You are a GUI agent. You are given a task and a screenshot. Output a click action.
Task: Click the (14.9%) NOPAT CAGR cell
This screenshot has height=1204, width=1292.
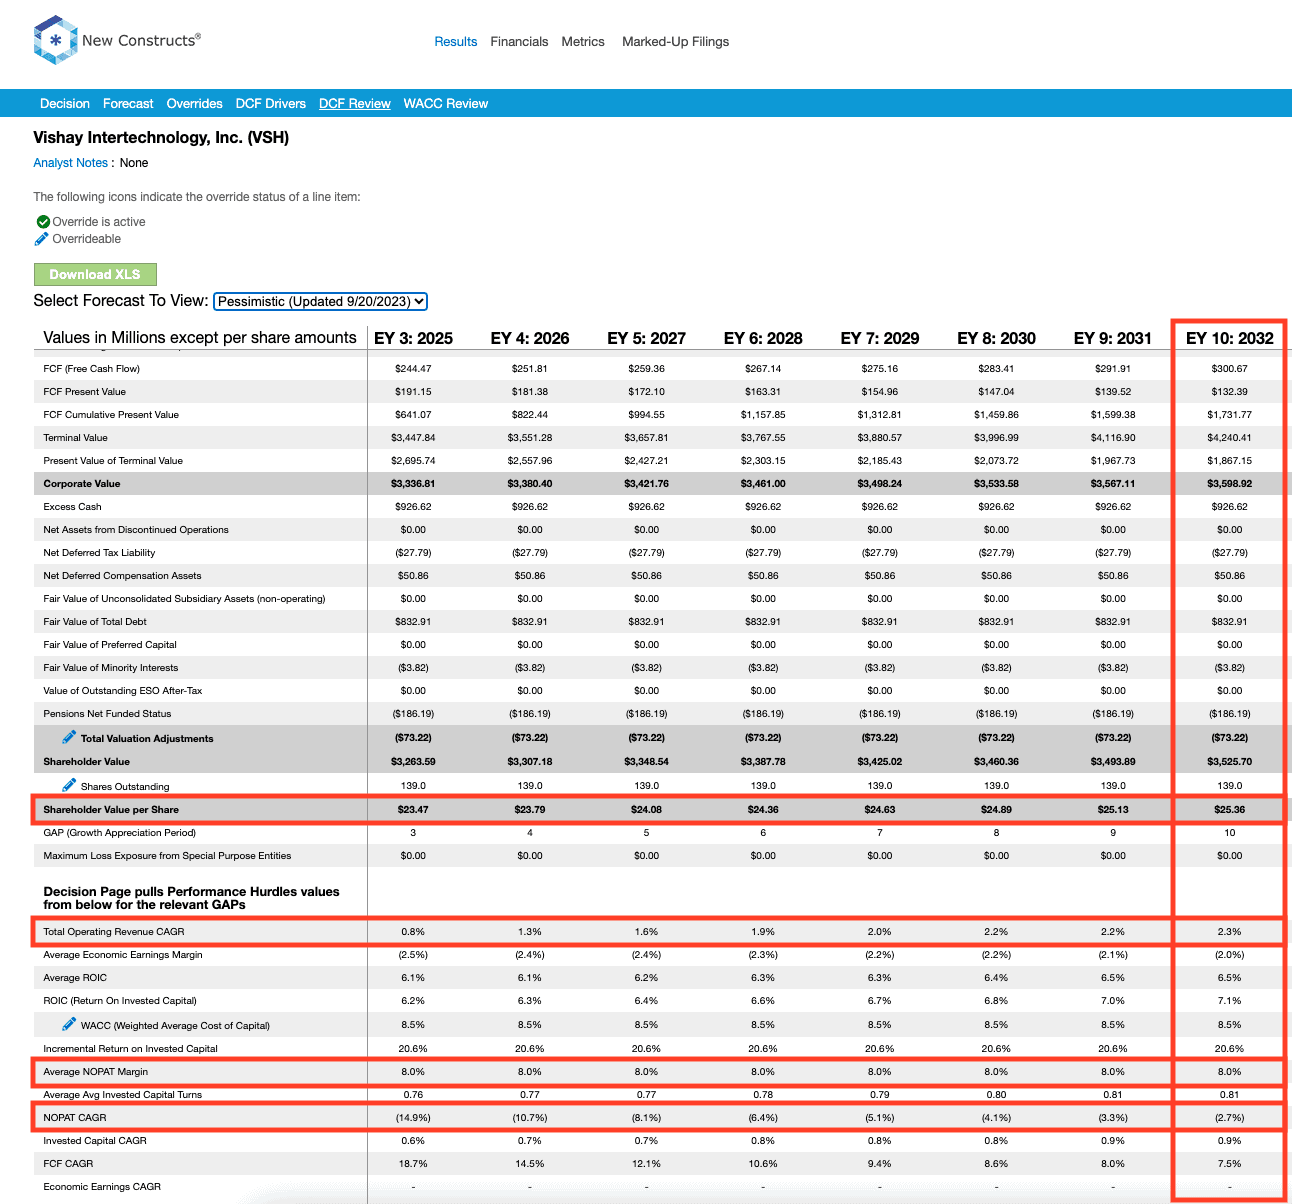[x=413, y=1118]
